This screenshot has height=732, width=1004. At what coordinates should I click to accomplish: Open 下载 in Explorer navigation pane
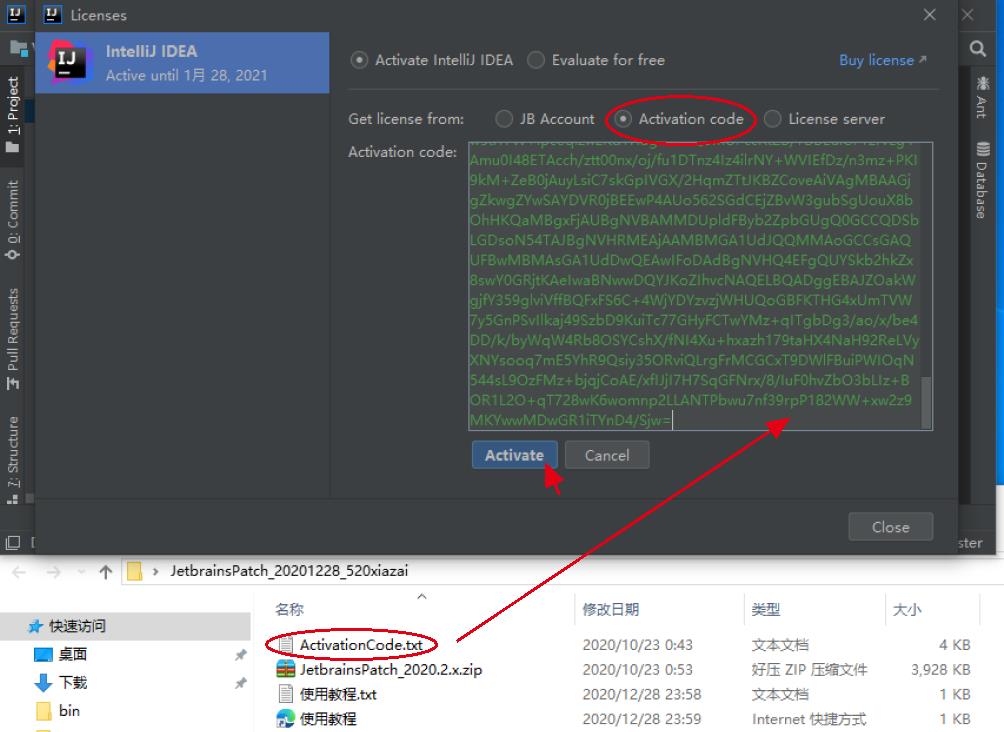(x=72, y=682)
